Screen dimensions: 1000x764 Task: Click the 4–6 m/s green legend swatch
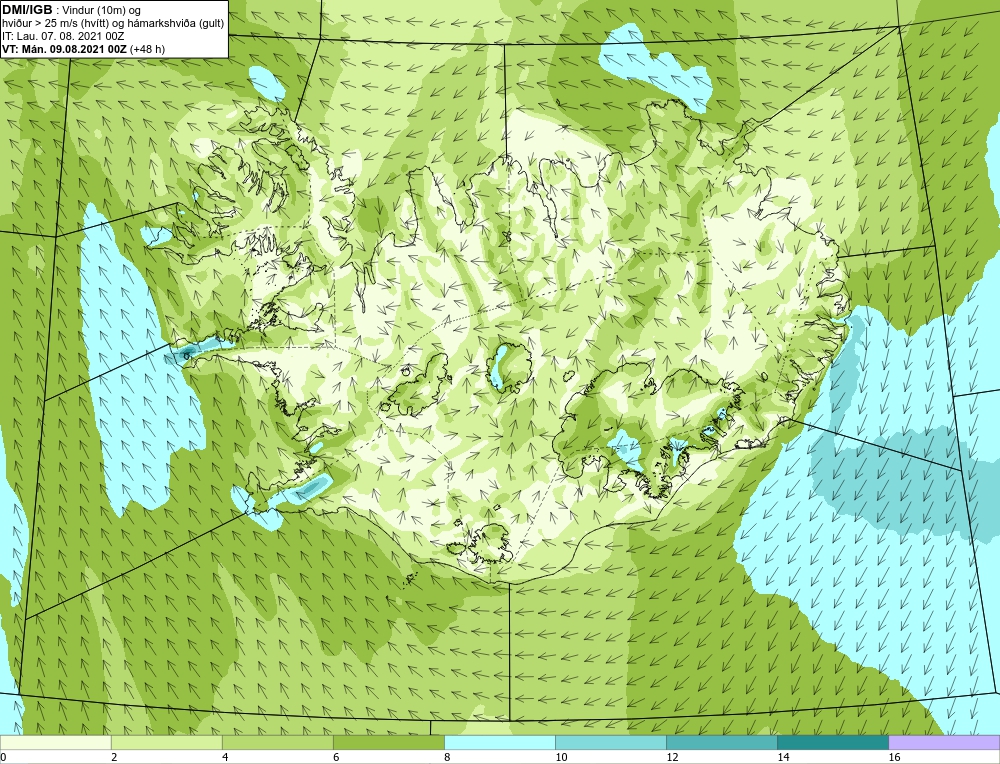coord(277,742)
